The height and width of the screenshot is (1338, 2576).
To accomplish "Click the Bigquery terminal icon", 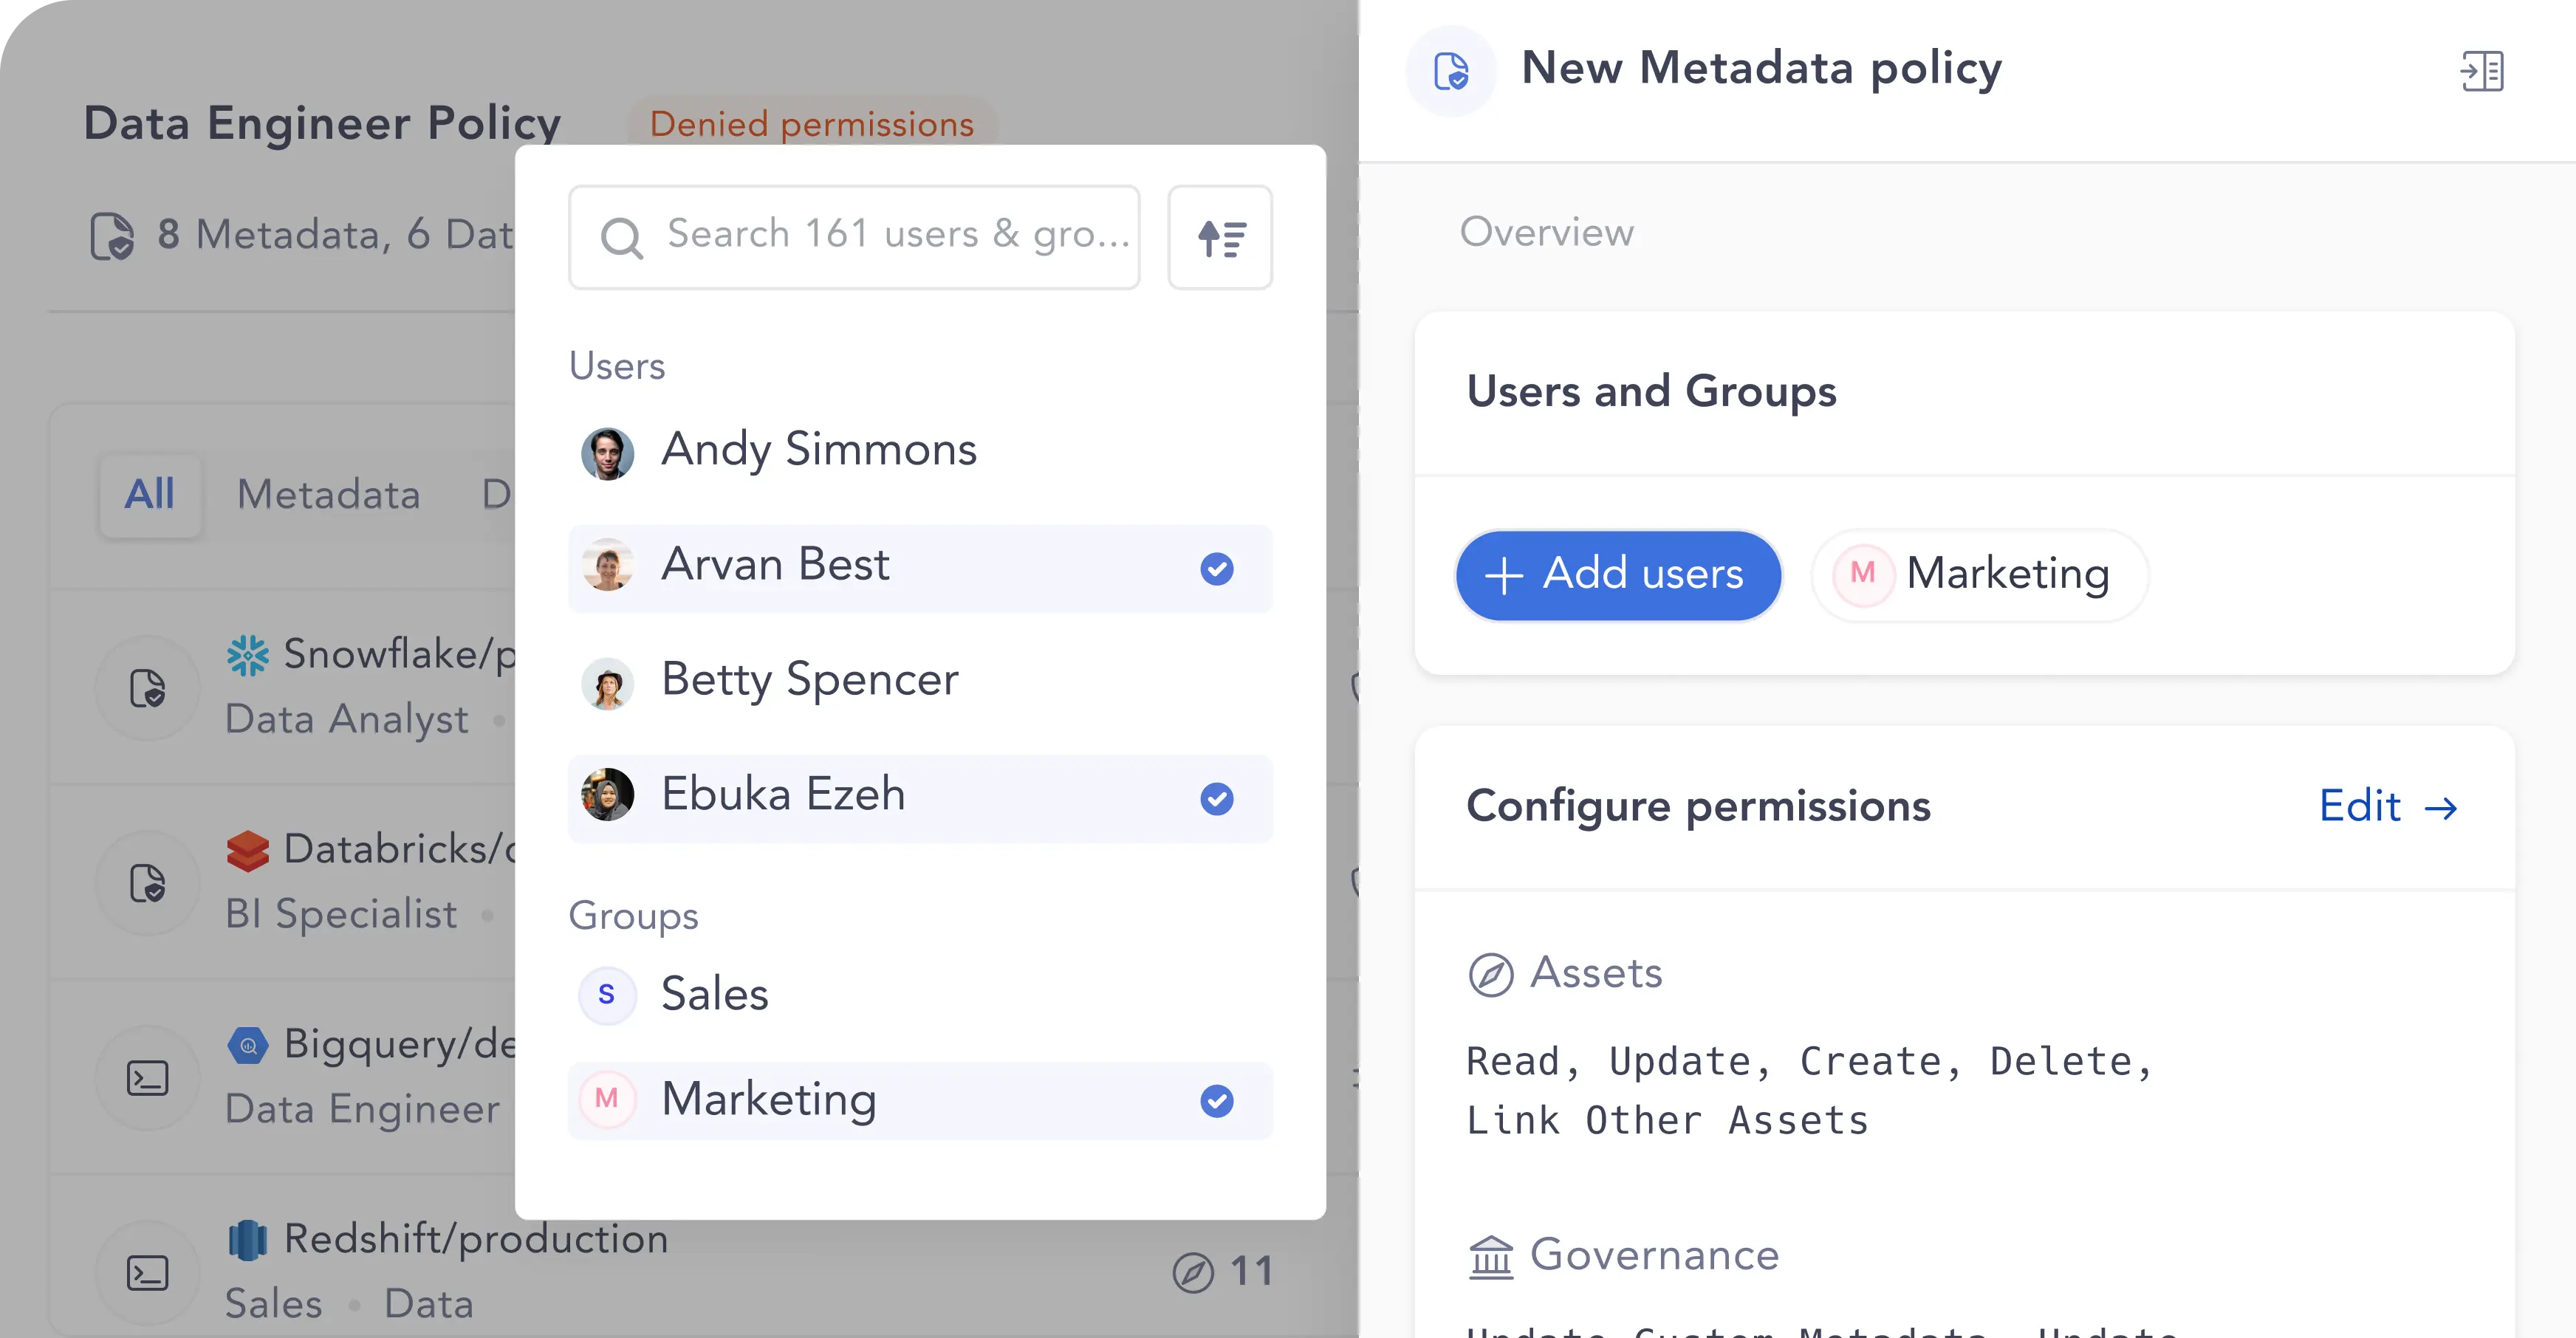I will (x=148, y=1078).
